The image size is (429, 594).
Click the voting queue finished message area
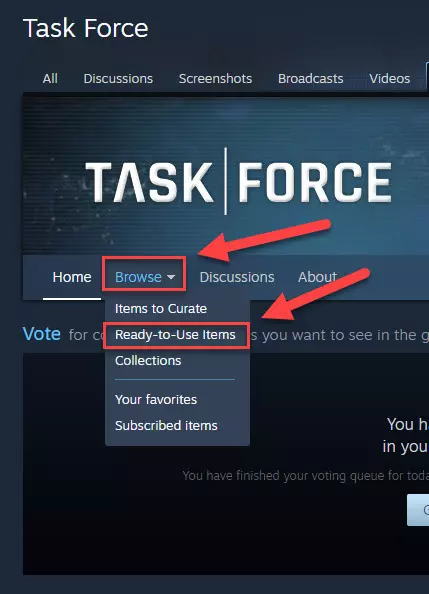point(305,476)
